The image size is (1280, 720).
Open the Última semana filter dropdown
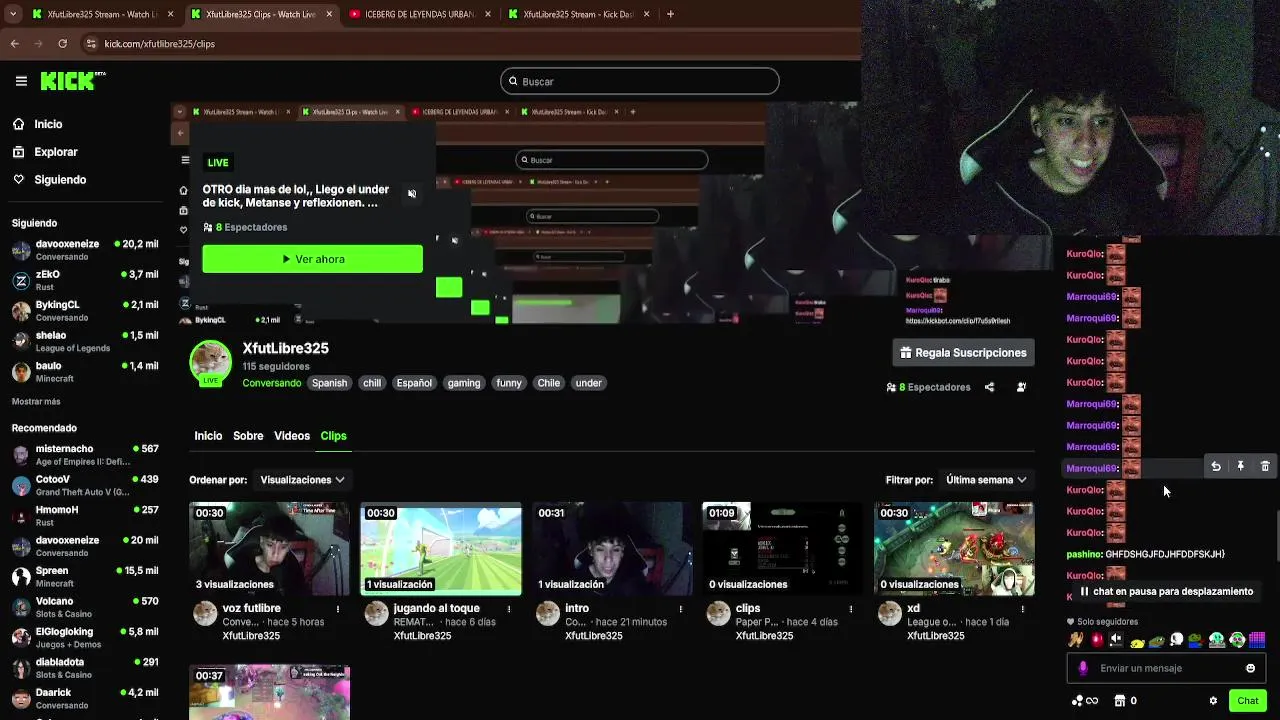pyautogui.click(x=986, y=480)
